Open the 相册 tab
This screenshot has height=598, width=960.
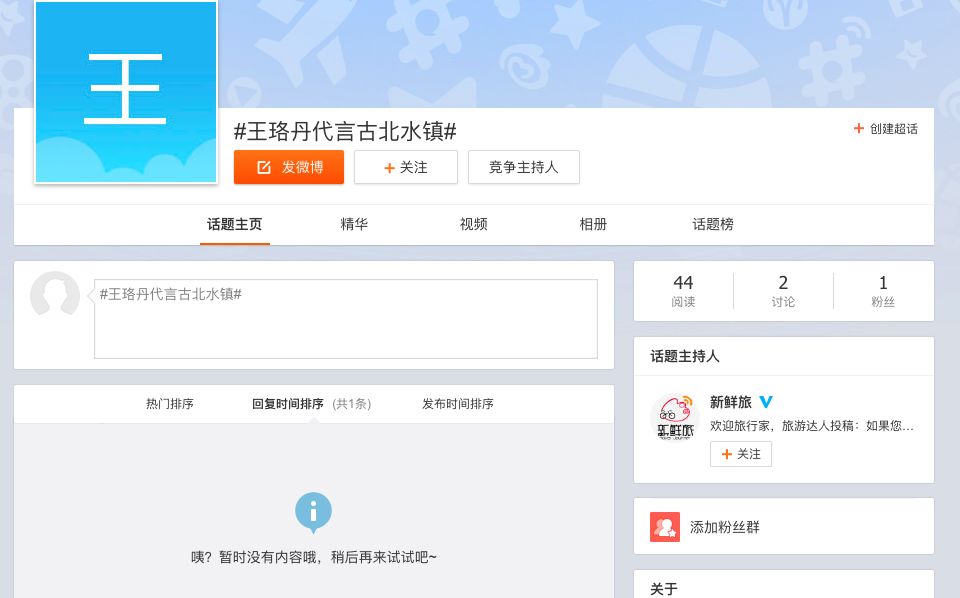pyautogui.click(x=593, y=224)
